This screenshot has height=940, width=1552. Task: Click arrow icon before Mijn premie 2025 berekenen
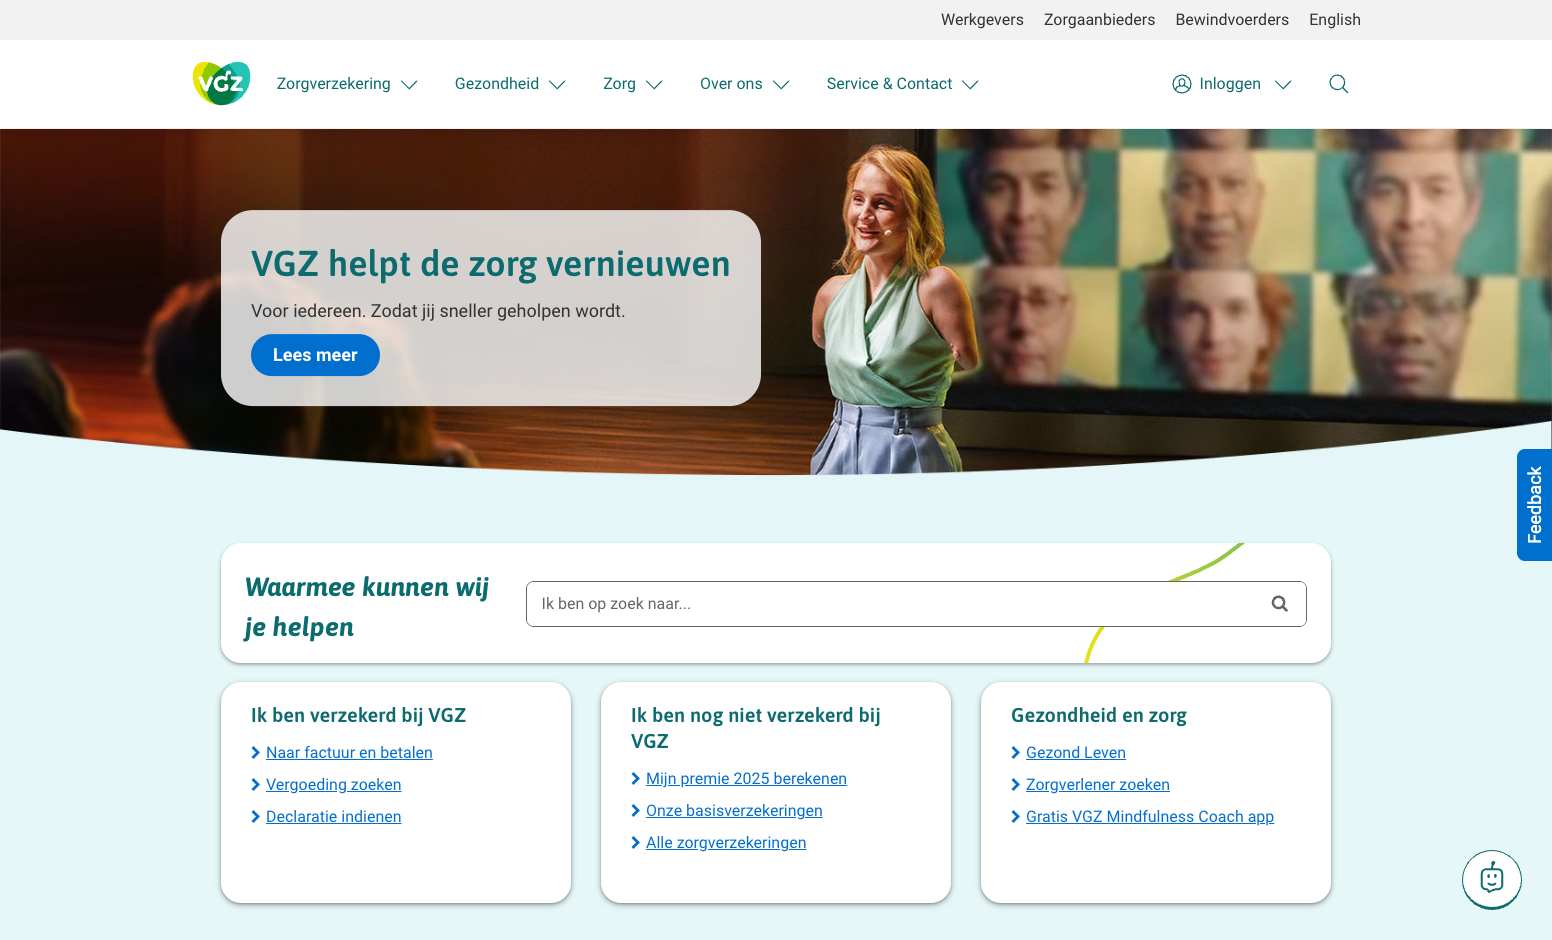[x=635, y=779]
